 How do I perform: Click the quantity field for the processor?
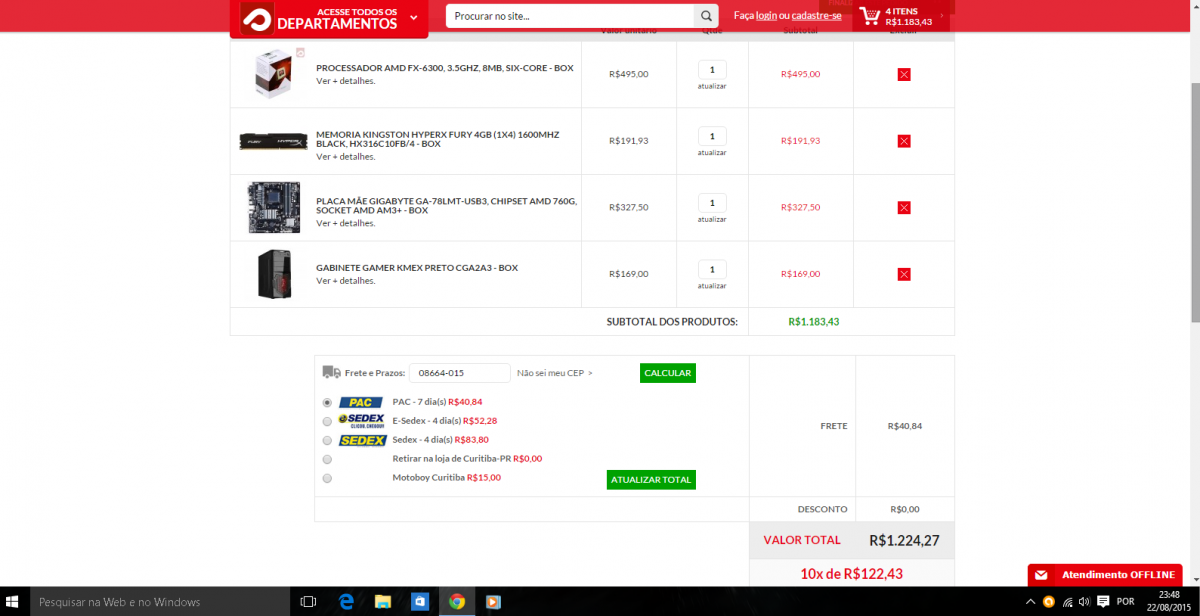(712, 70)
